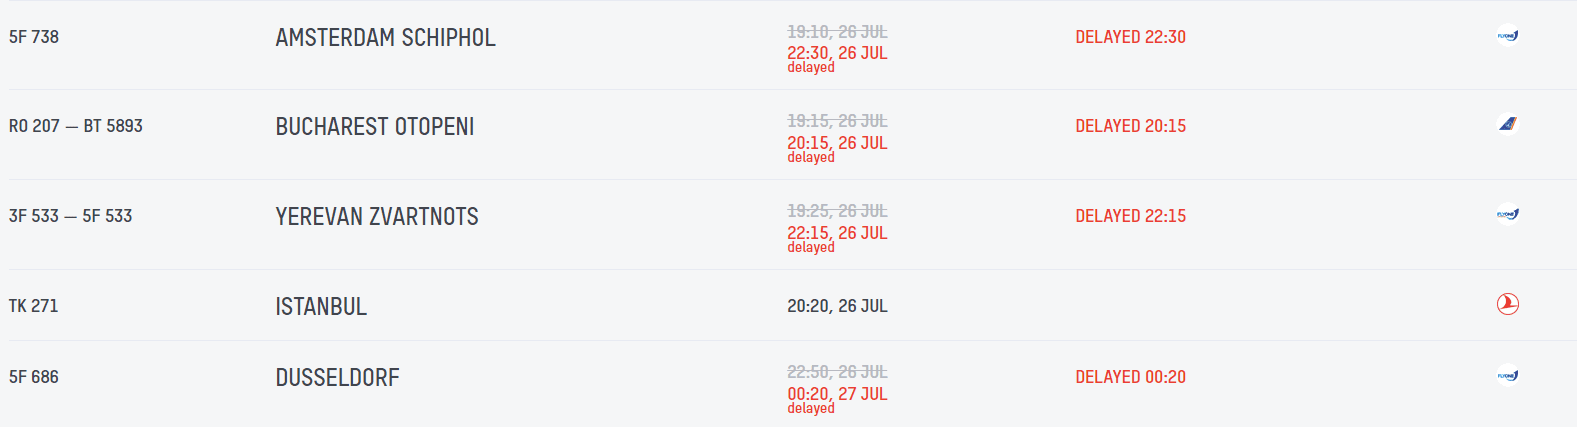
Task: Click the Turkish Airlines logo for Istanbul
Action: (x=1507, y=304)
